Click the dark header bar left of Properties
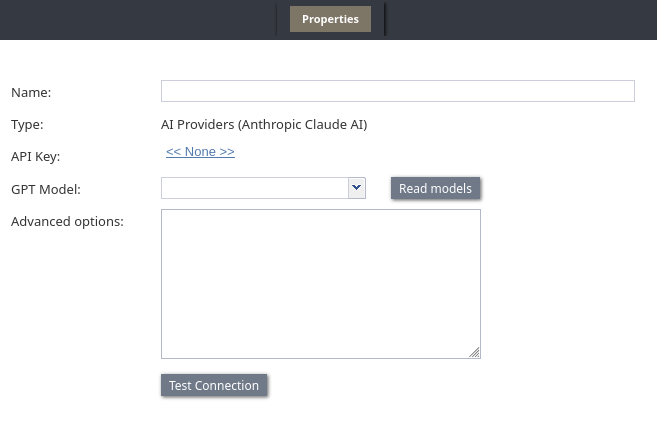This screenshot has height=429, width=657. 130,19
